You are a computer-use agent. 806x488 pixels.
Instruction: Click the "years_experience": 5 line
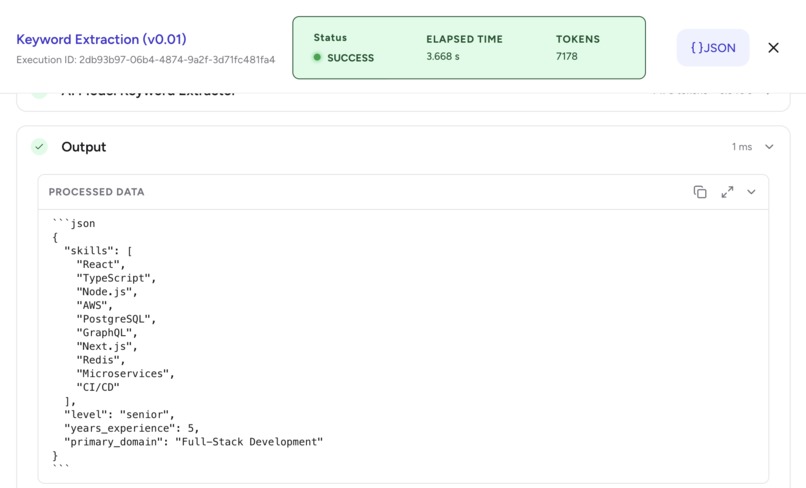click(x=132, y=428)
